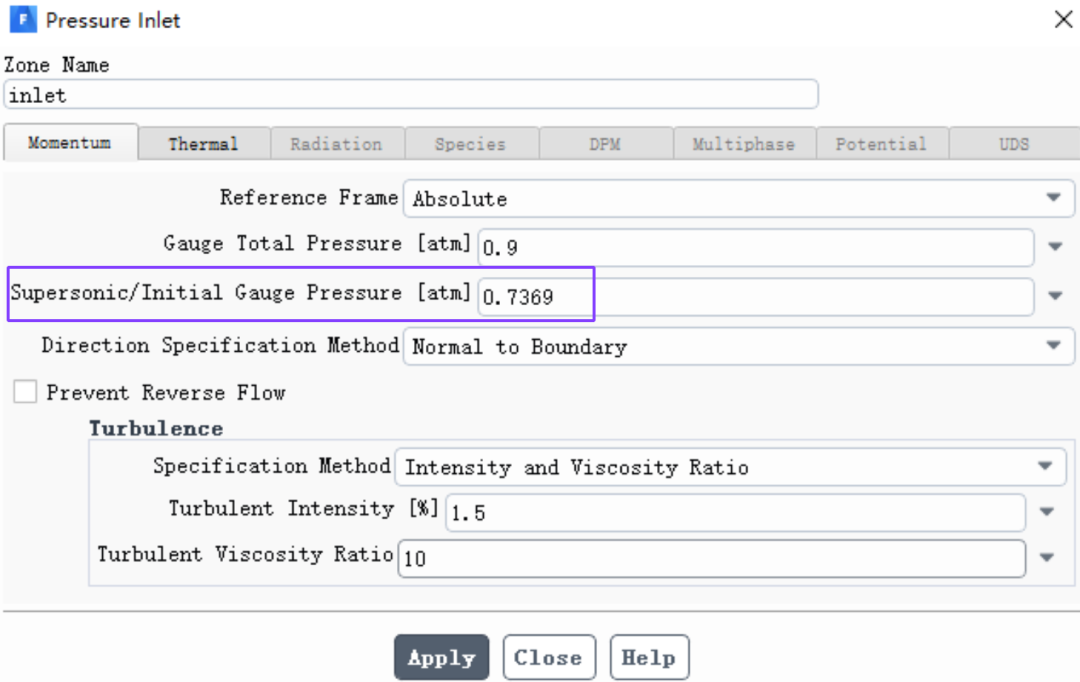Apply the pressure inlet settings
This screenshot has width=1080, height=682.
coord(442,657)
